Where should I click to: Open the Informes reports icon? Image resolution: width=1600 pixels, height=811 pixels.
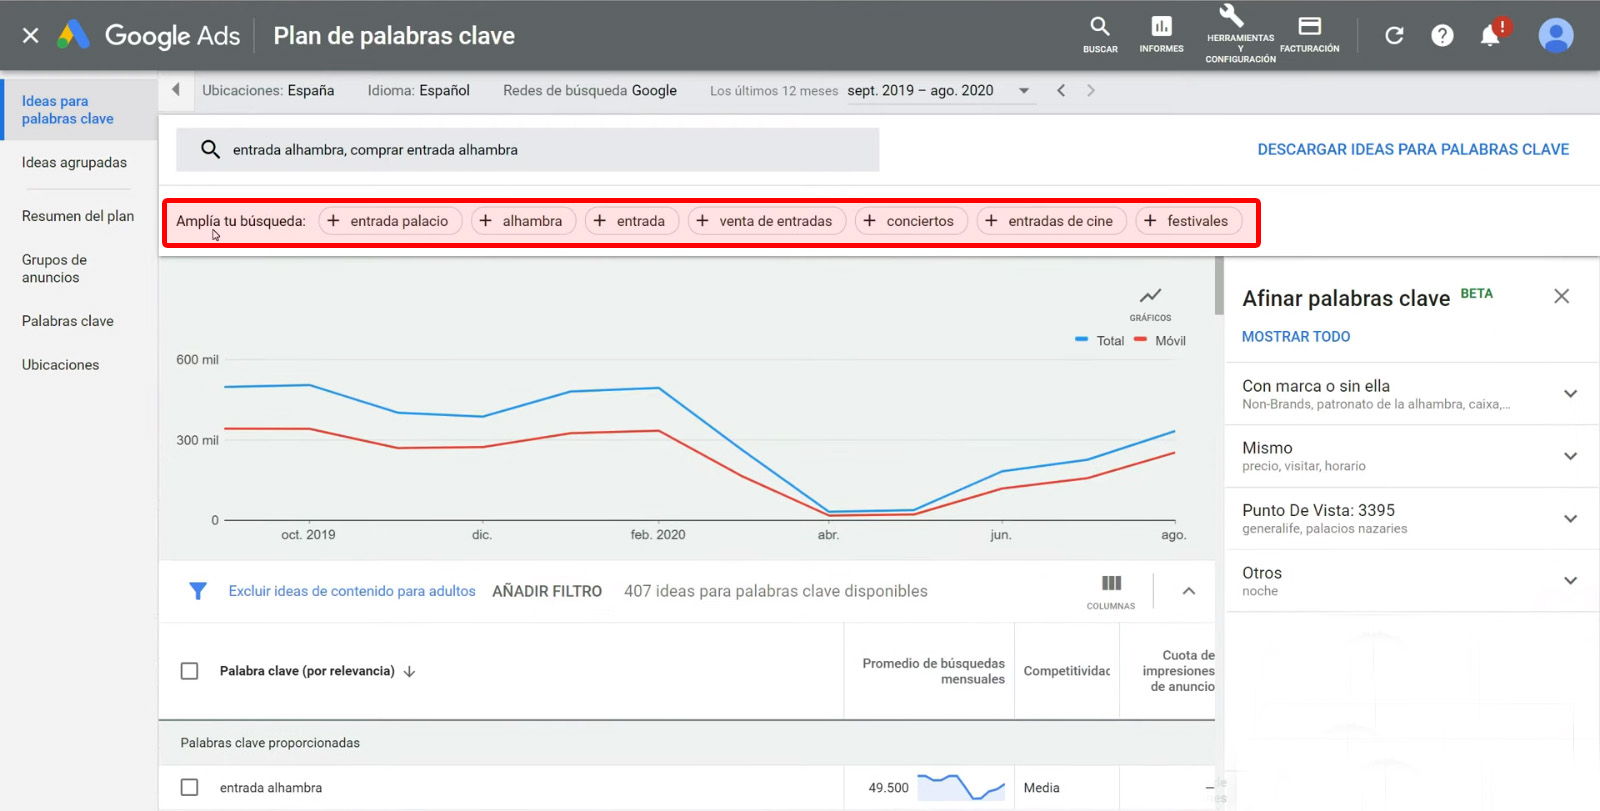(x=1161, y=34)
